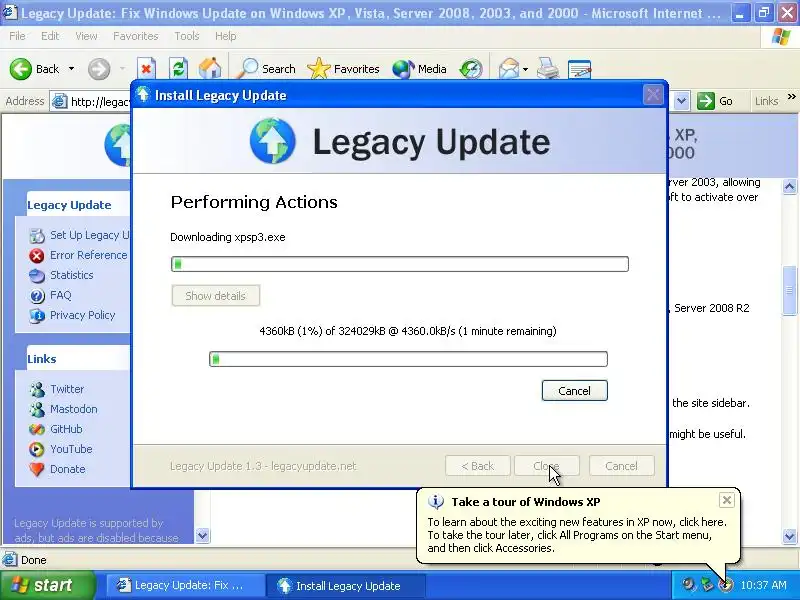Expand the Back button history dropdown arrow
800x600 pixels.
[x=71, y=69]
